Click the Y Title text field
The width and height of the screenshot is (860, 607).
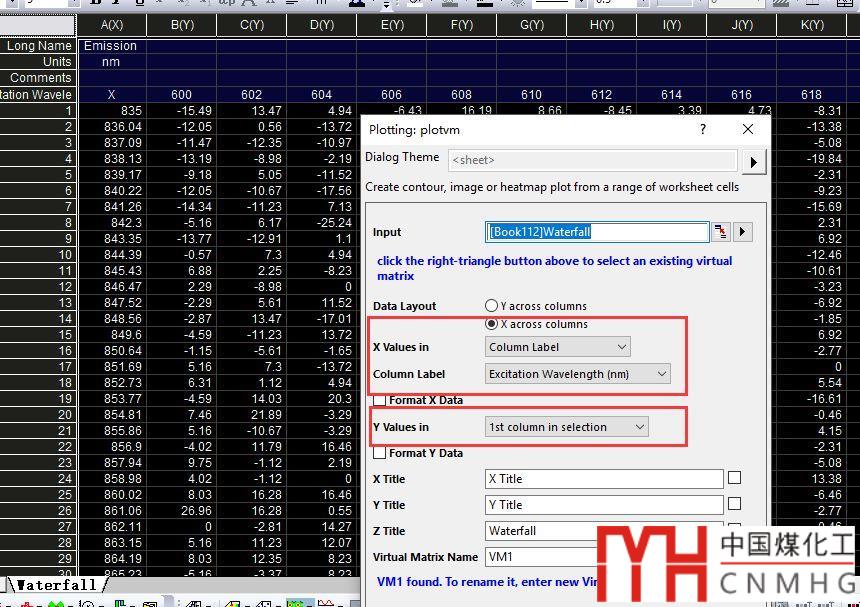click(x=604, y=504)
